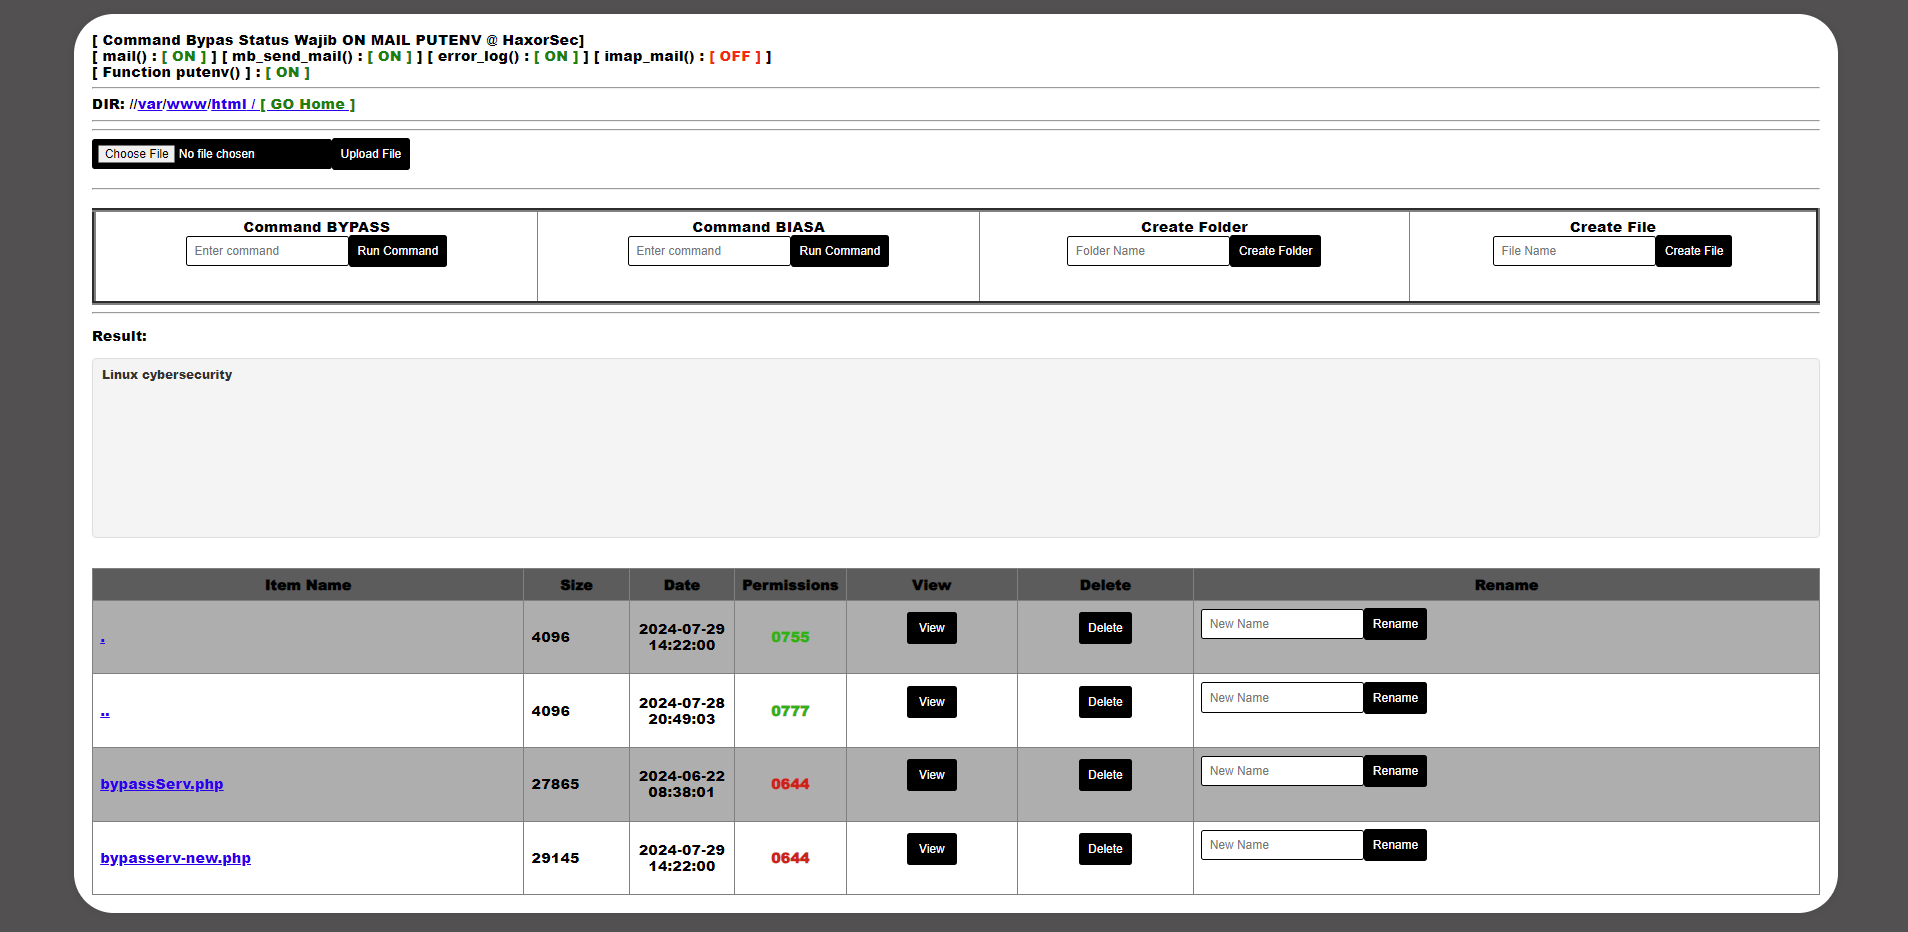This screenshot has width=1908, height=932.
Task: Focus New Name field for bypassServ.php
Action: click(x=1282, y=771)
